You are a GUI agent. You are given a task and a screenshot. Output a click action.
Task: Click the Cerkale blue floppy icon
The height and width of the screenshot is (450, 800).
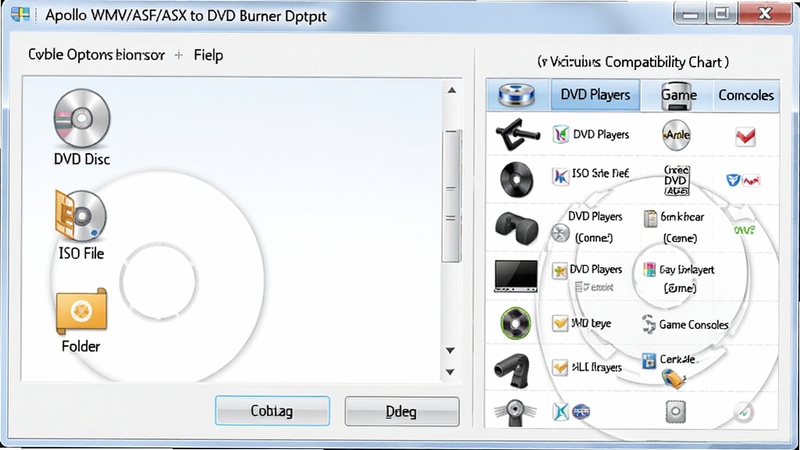(648, 361)
